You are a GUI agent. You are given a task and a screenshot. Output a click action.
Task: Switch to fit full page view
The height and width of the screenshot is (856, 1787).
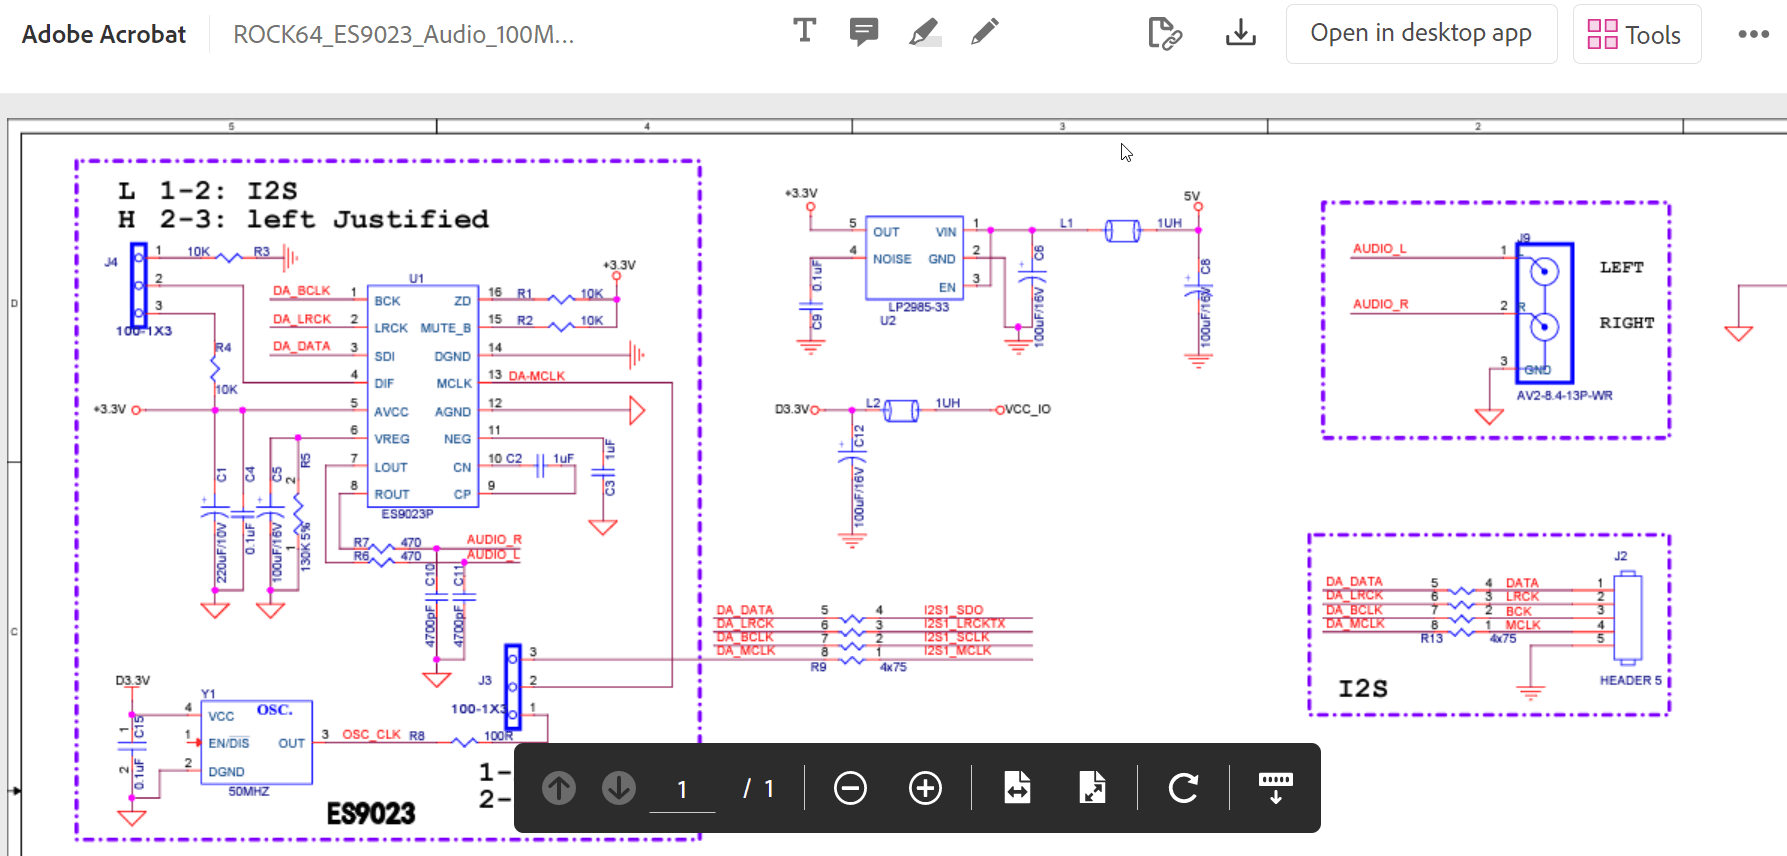point(1092,788)
